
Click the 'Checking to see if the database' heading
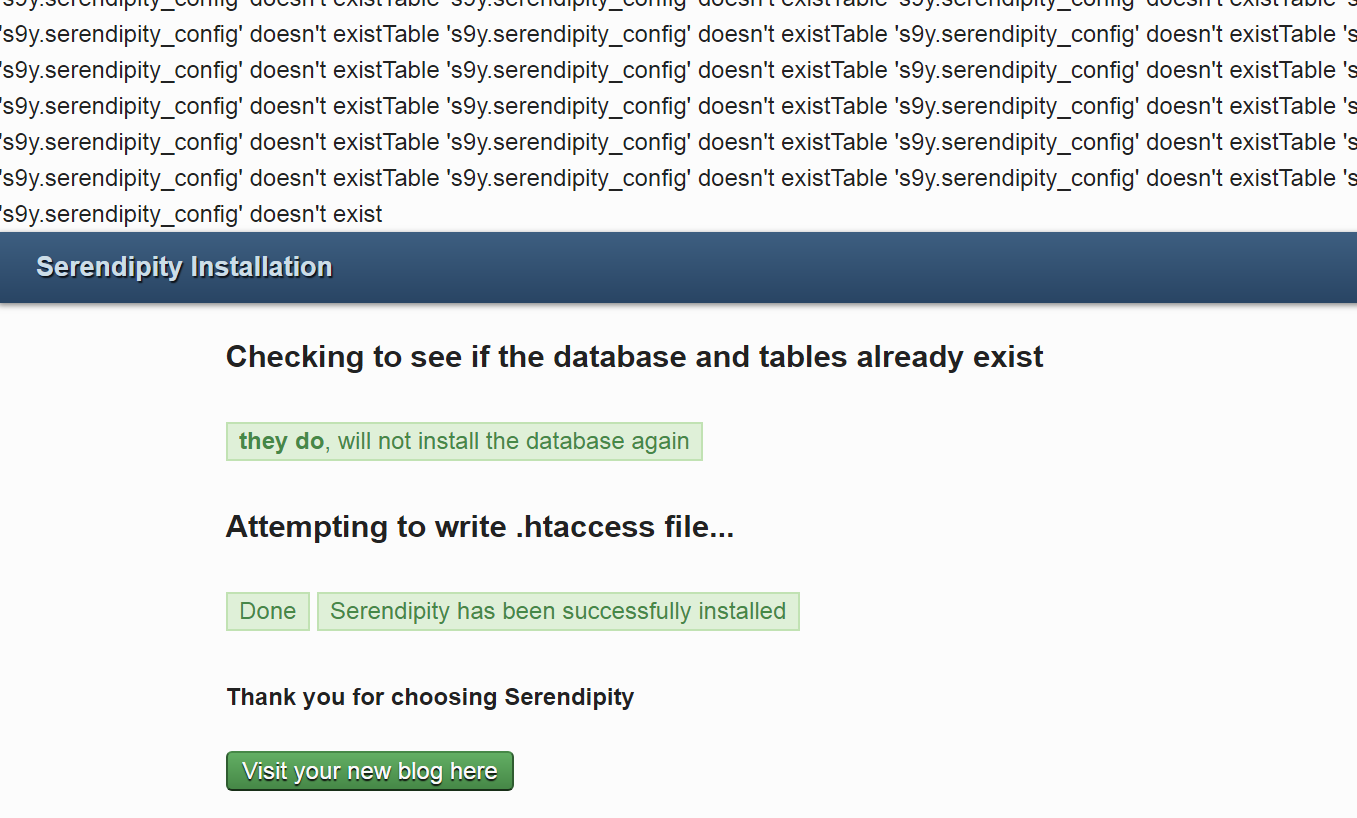(x=634, y=357)
